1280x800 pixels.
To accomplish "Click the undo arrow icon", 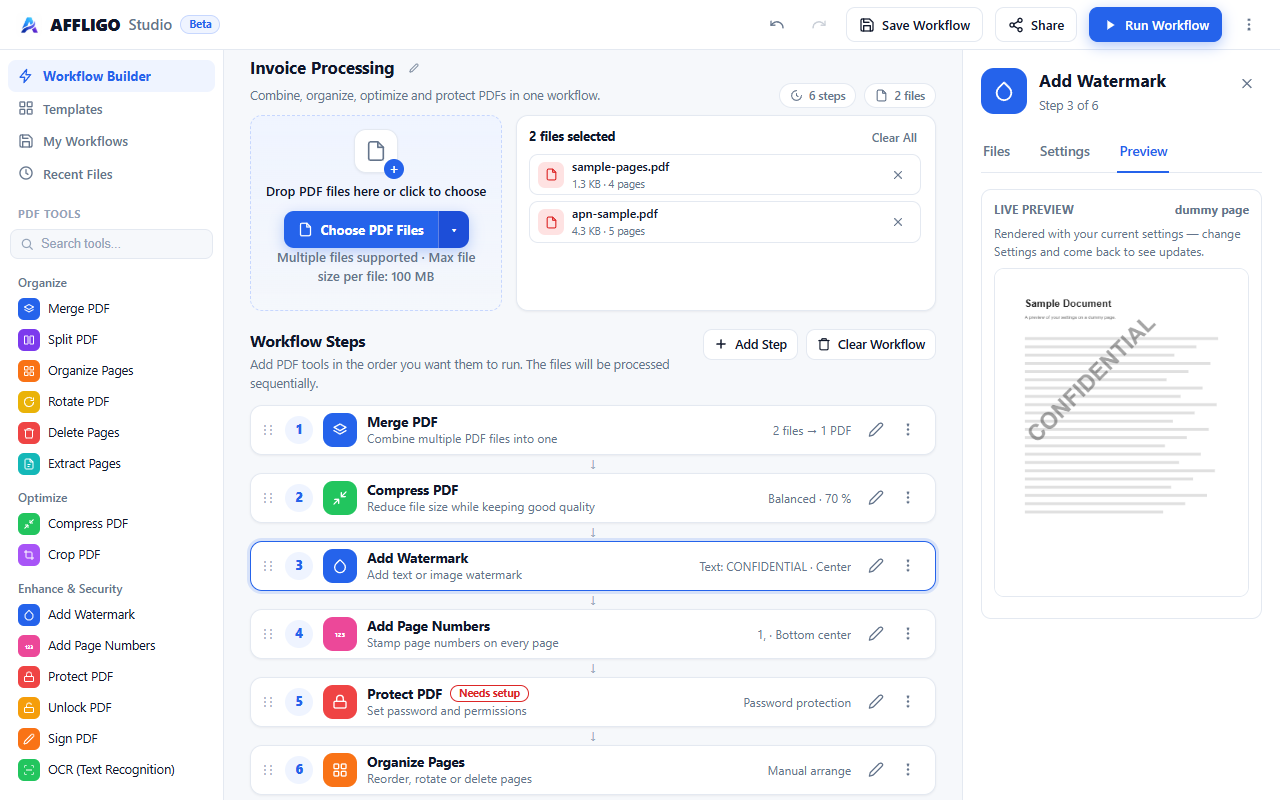I will 777,25.
